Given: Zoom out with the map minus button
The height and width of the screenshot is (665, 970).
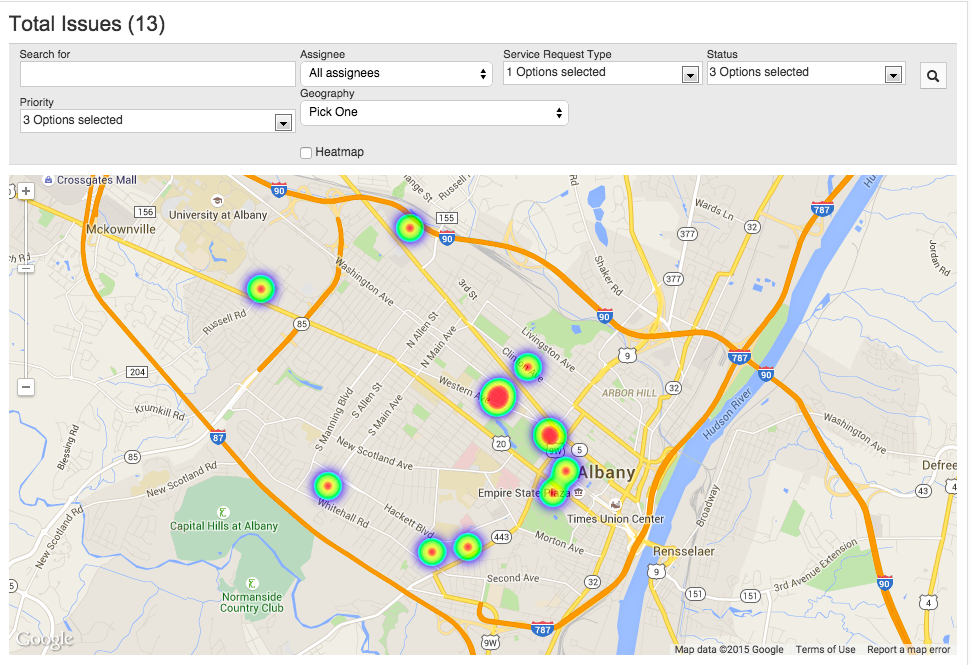Looking at the screenshot, I should pyautogui.click(x=26, y=387).
